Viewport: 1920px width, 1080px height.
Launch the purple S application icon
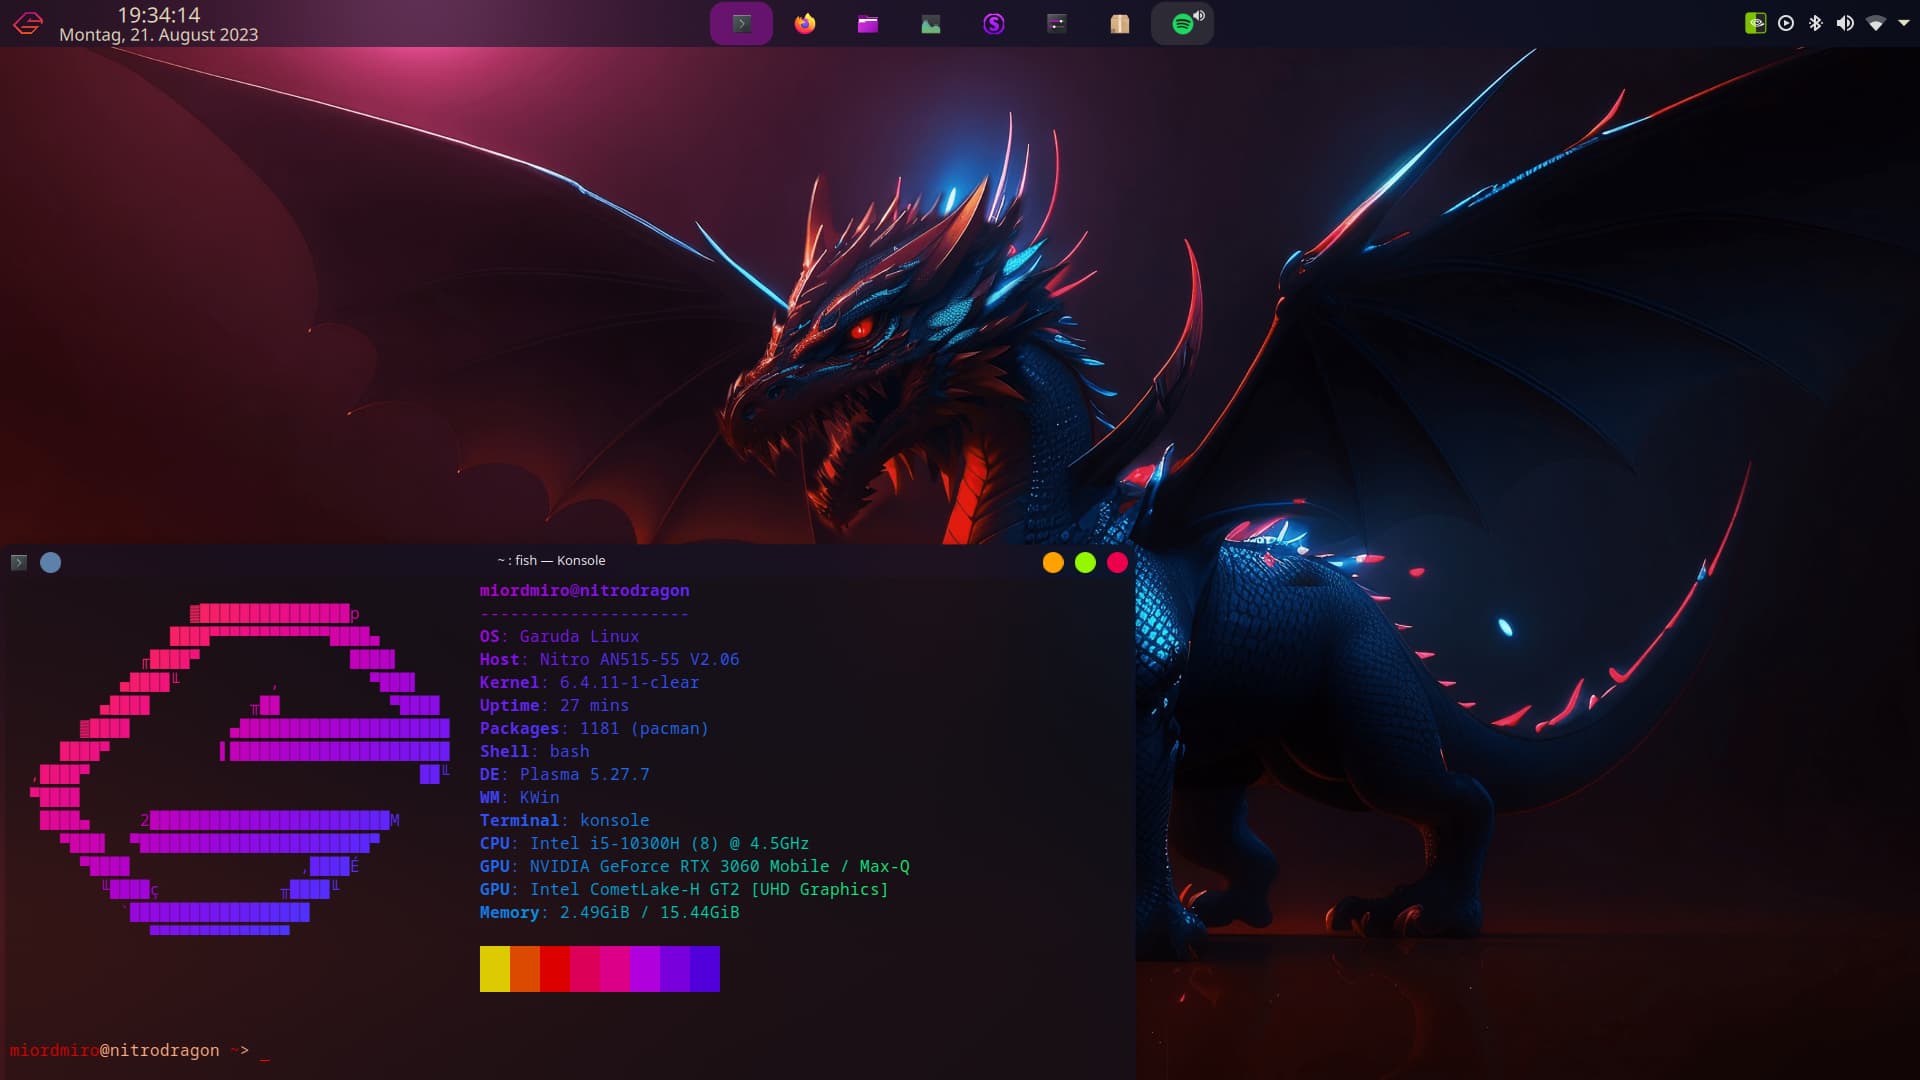tap(993, 23)
